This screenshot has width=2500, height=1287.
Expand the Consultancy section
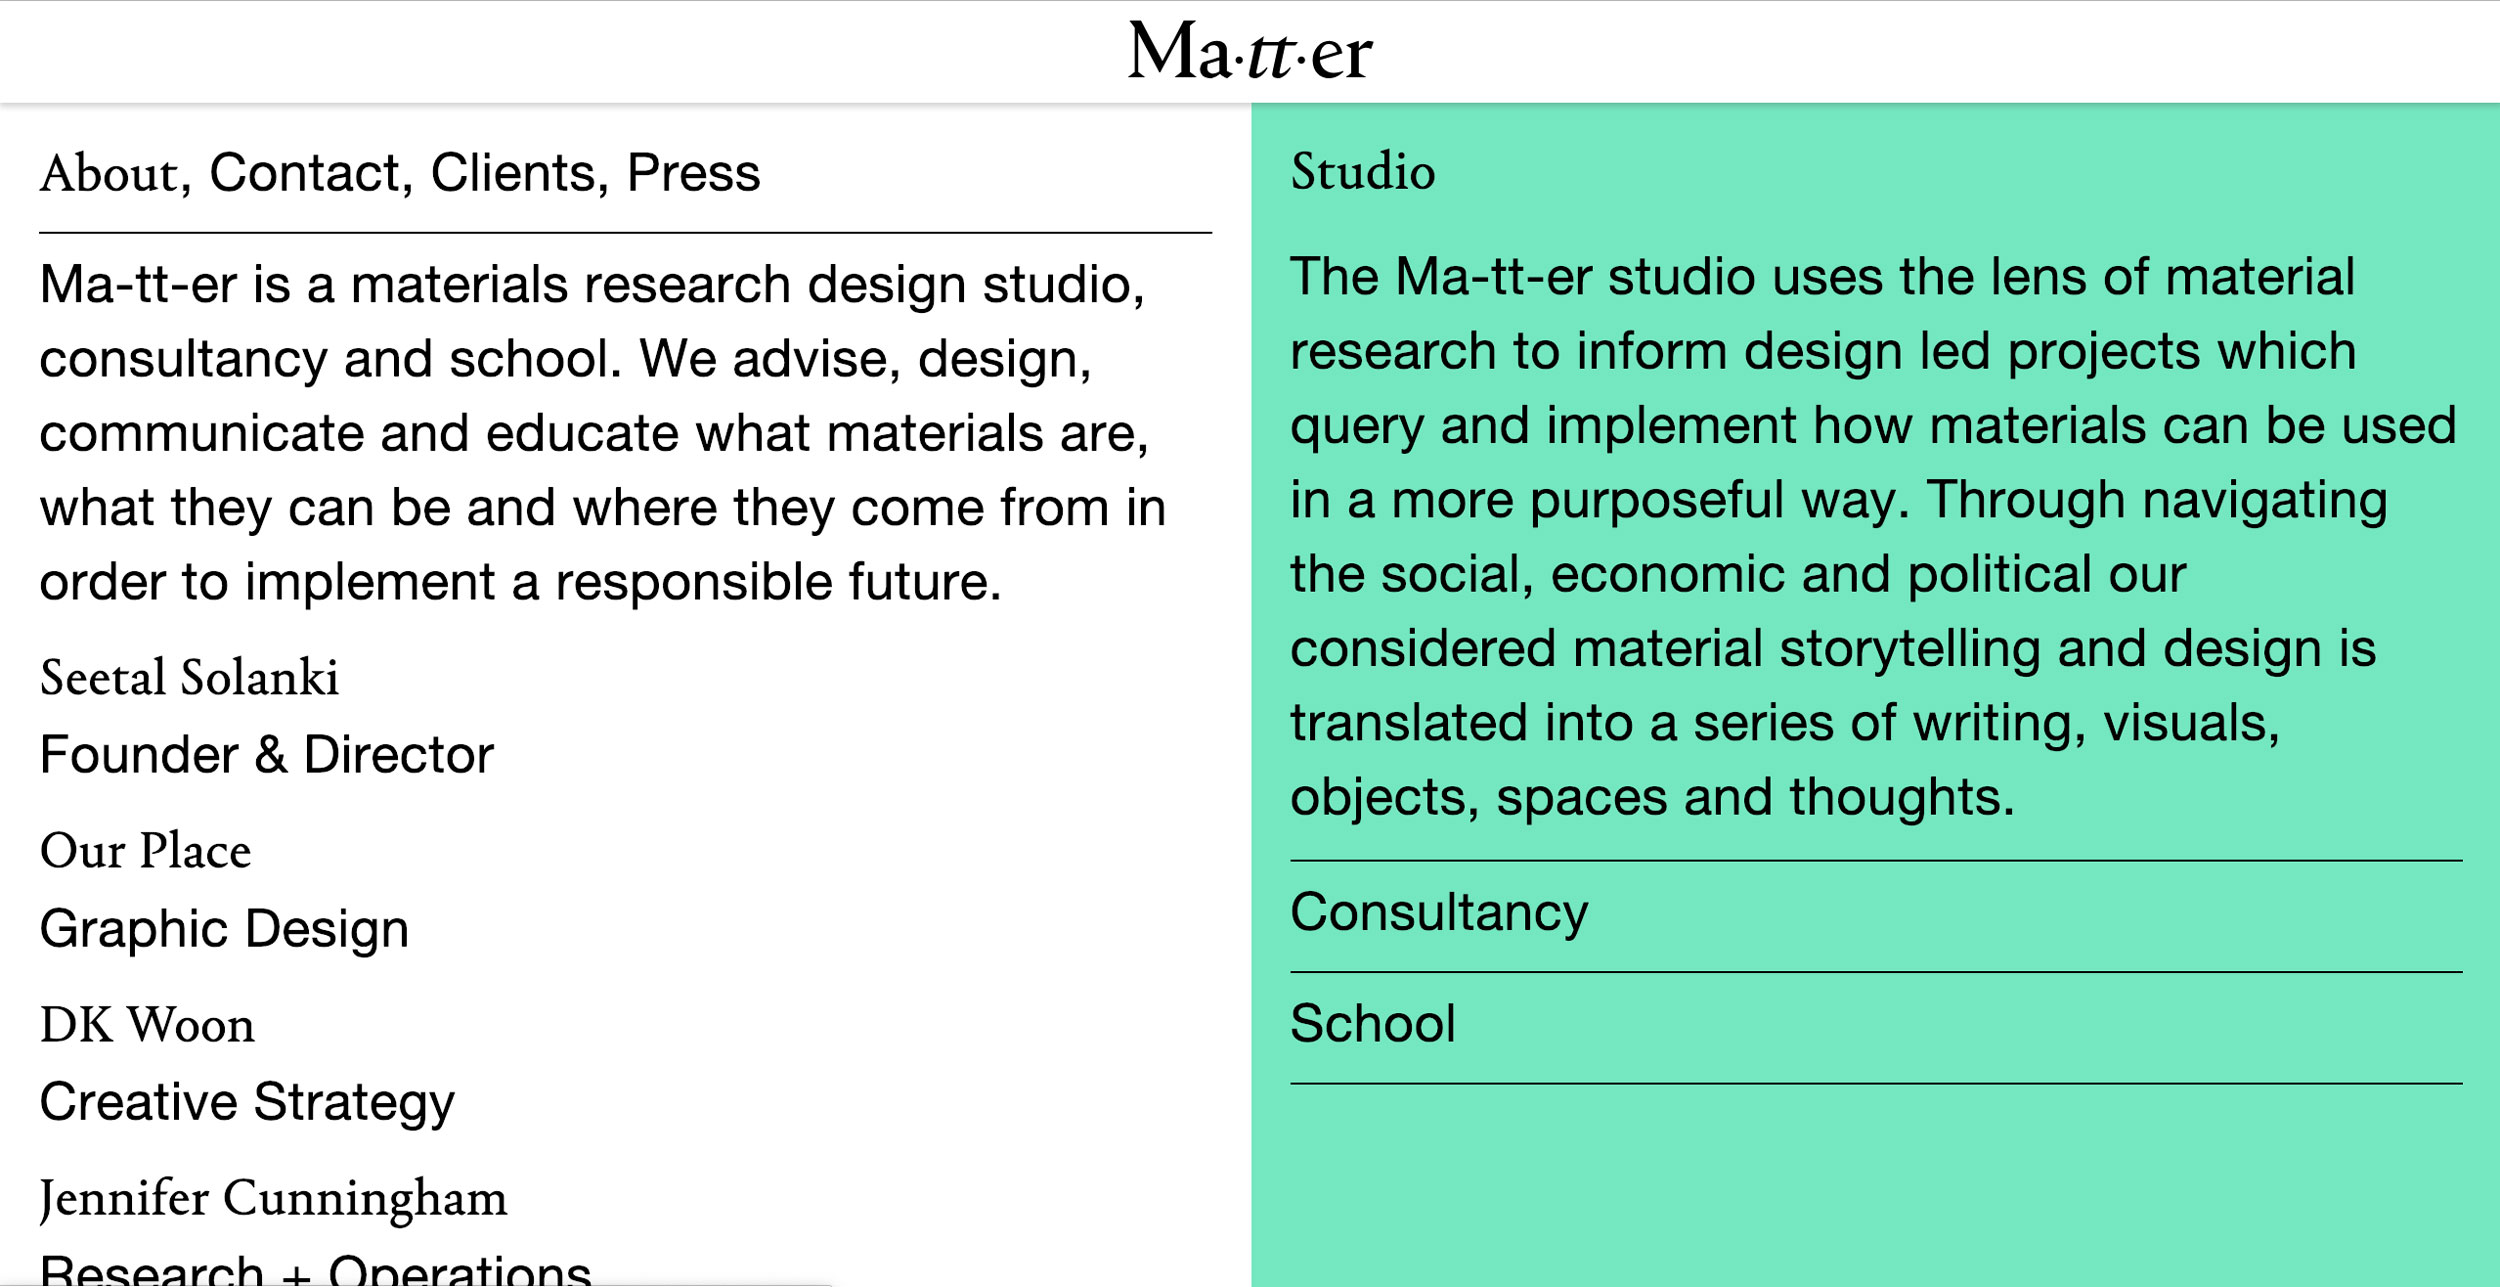(x=1438, y=911)
